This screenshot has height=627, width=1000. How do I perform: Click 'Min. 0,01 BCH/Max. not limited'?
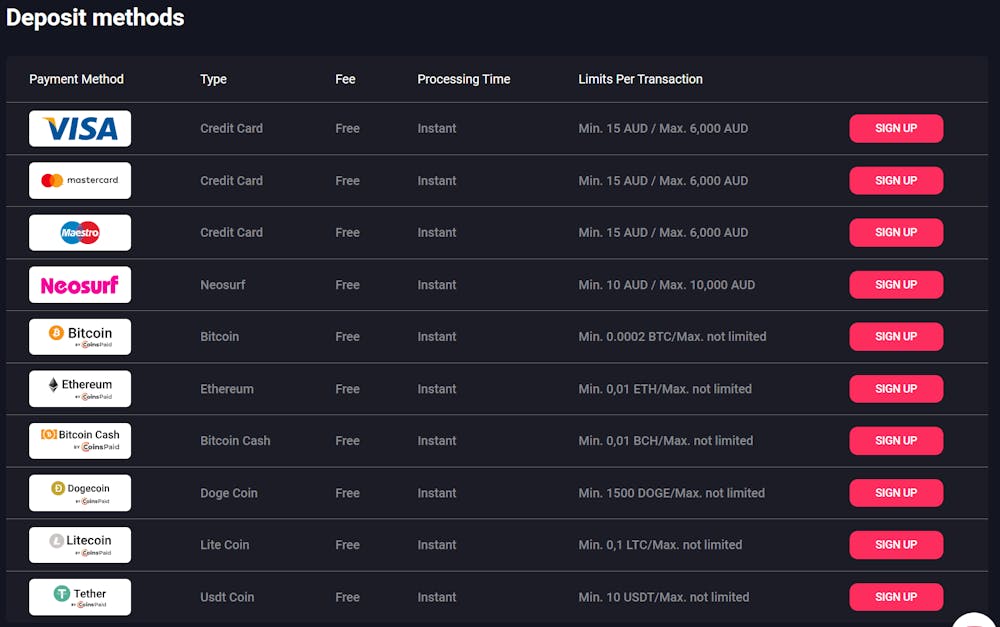pos(666,441)
